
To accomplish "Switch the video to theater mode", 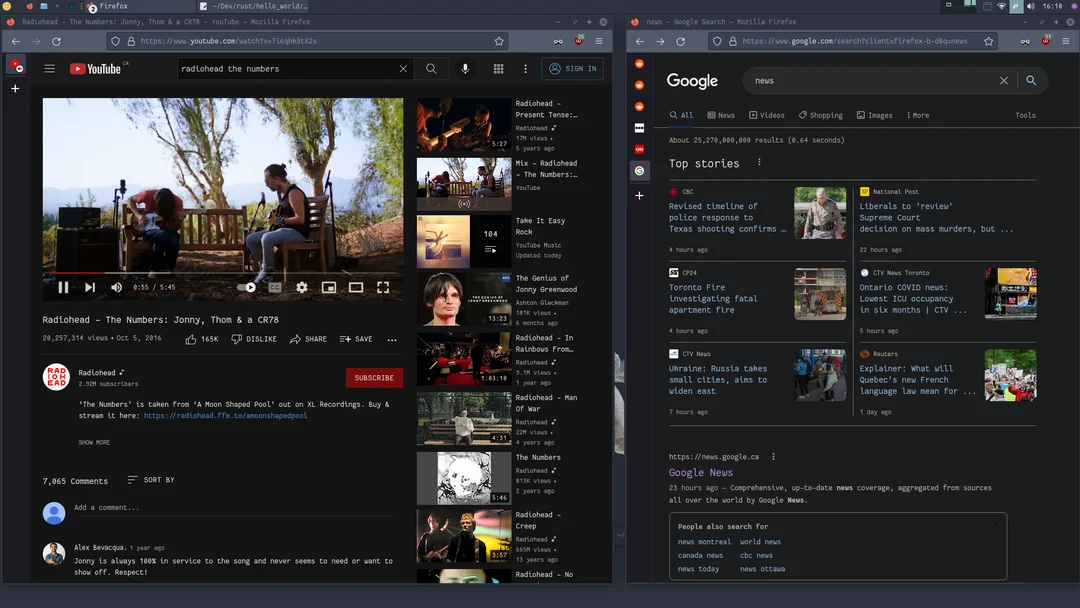I will [x=356, y=287].
